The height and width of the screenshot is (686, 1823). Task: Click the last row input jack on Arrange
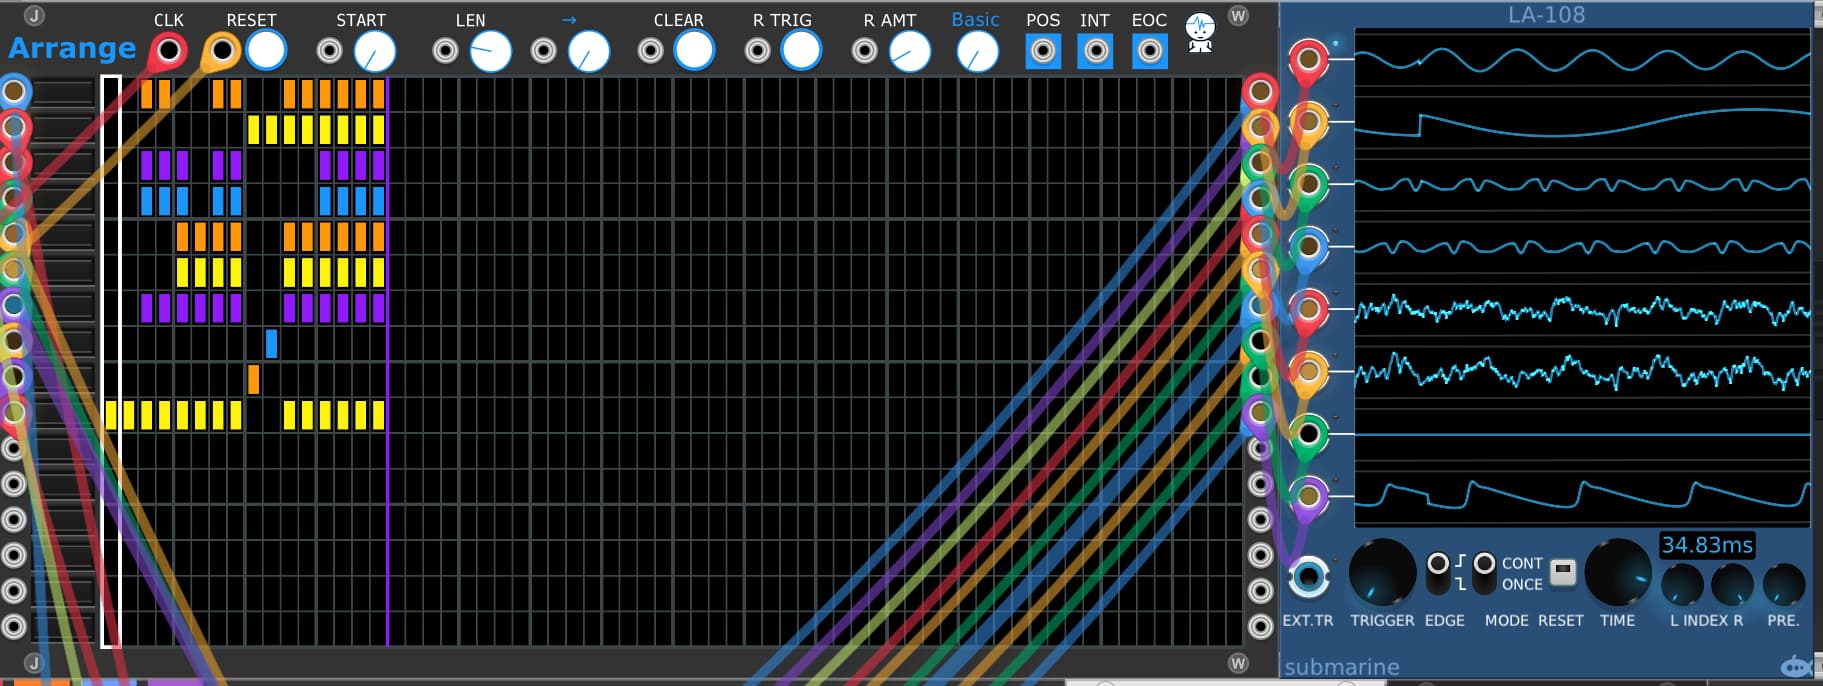pos(14,627)
